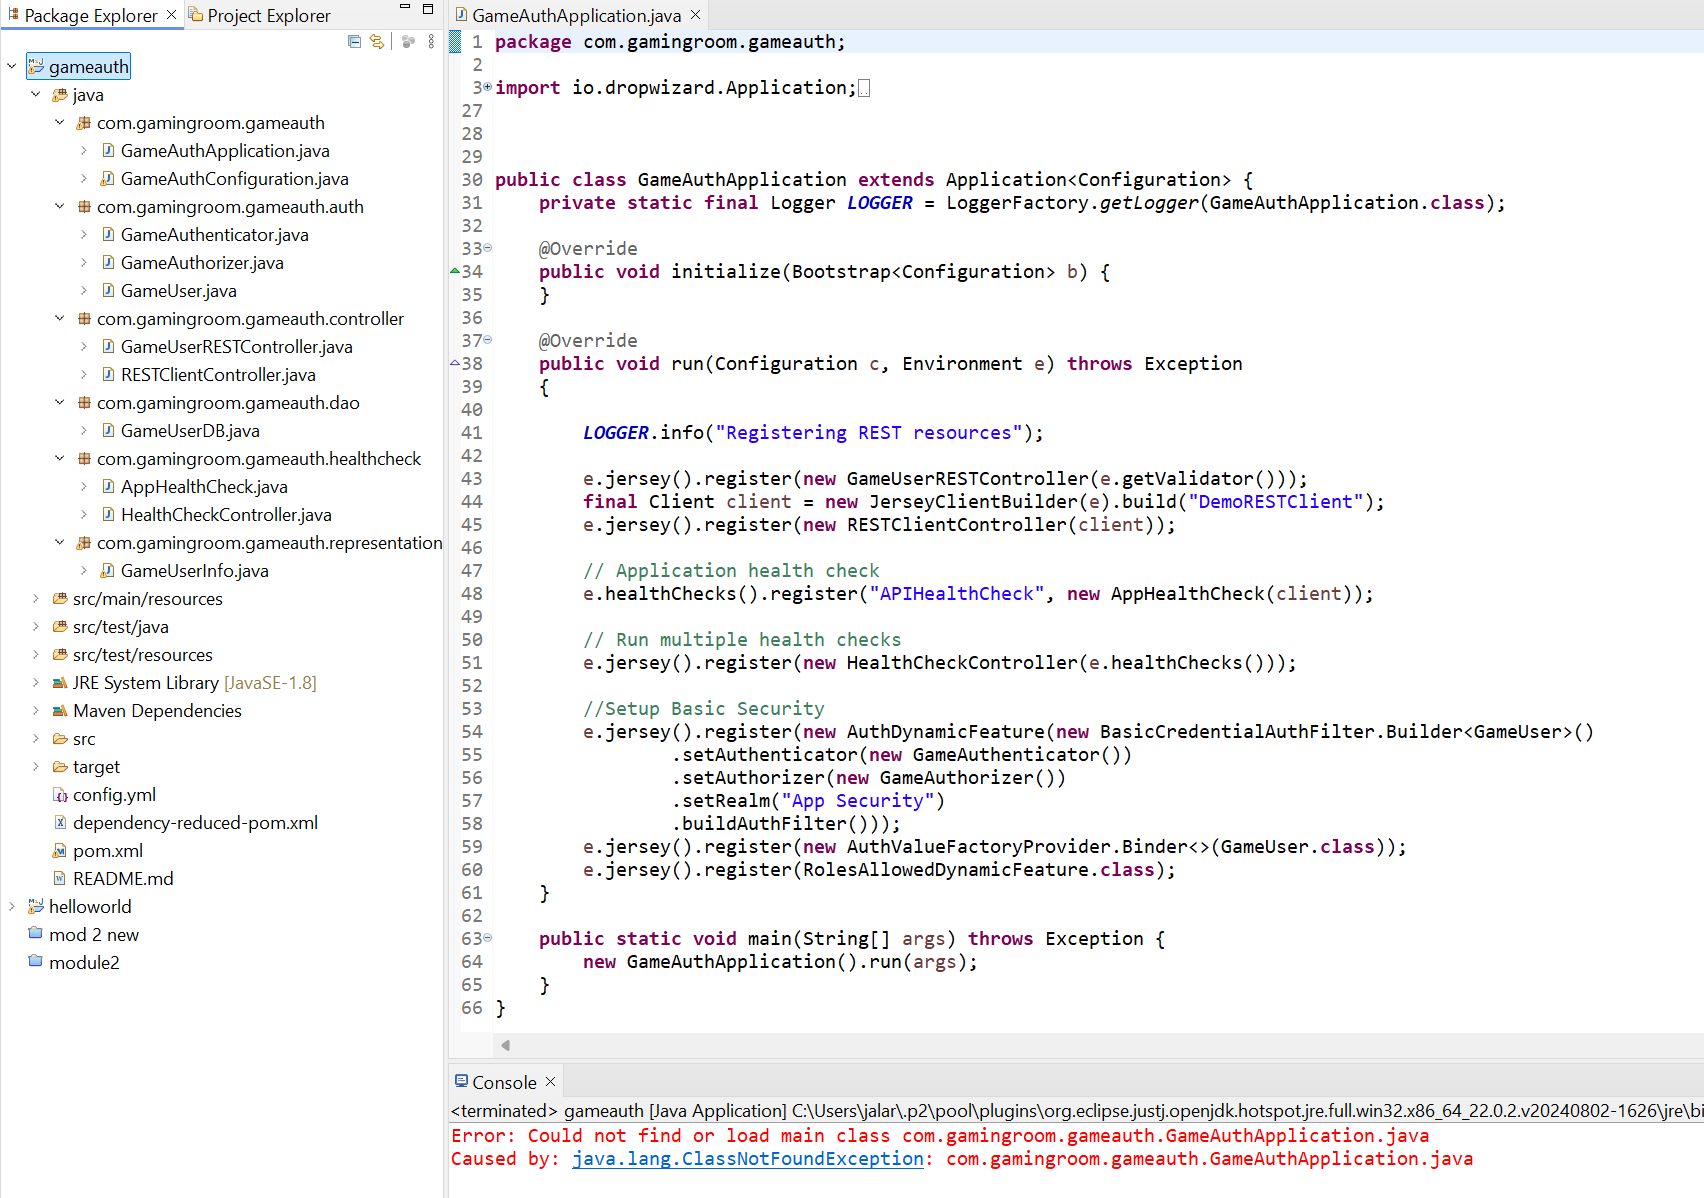The image size is (1704, 1198).
Task: Expand the src/main/resources folder
Action: [36, 598]
